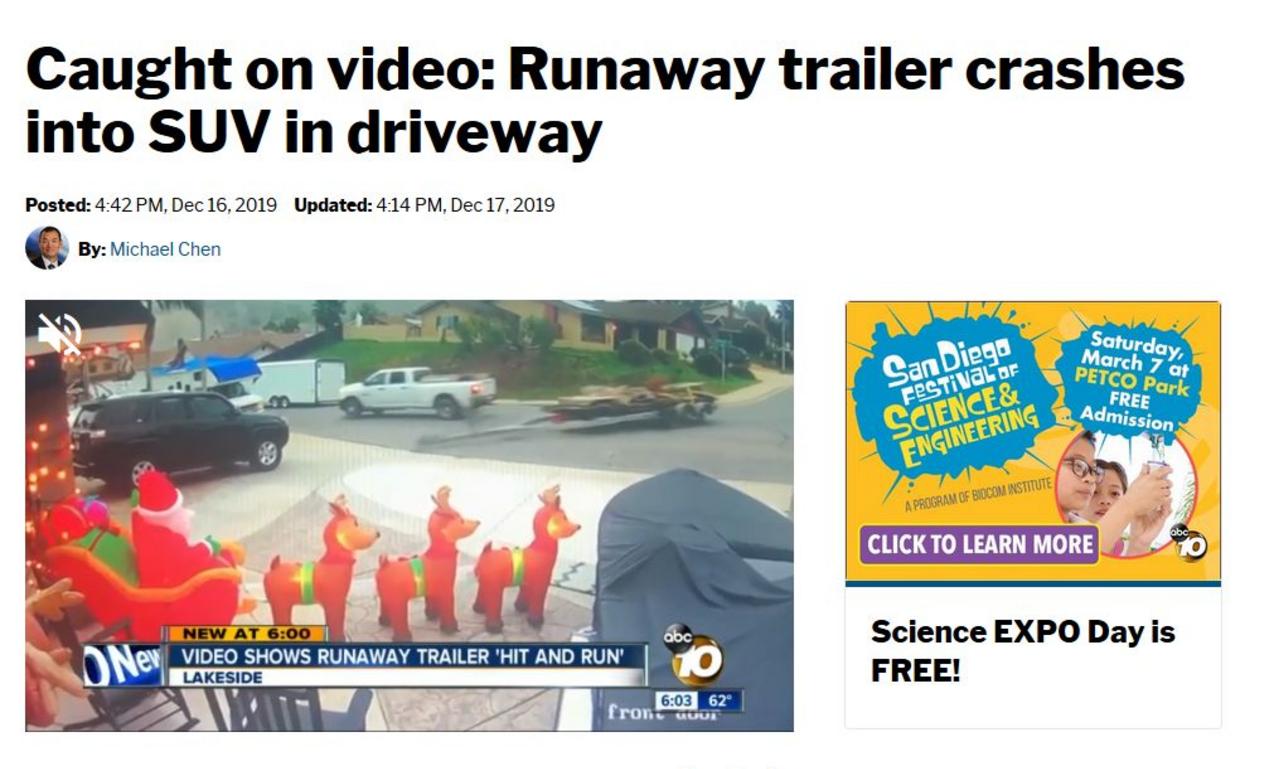Open the Science EXPO Day is FREE link
This screenshot has height=769, width=1274.
pyautogui.click(x=1023, y=650)
